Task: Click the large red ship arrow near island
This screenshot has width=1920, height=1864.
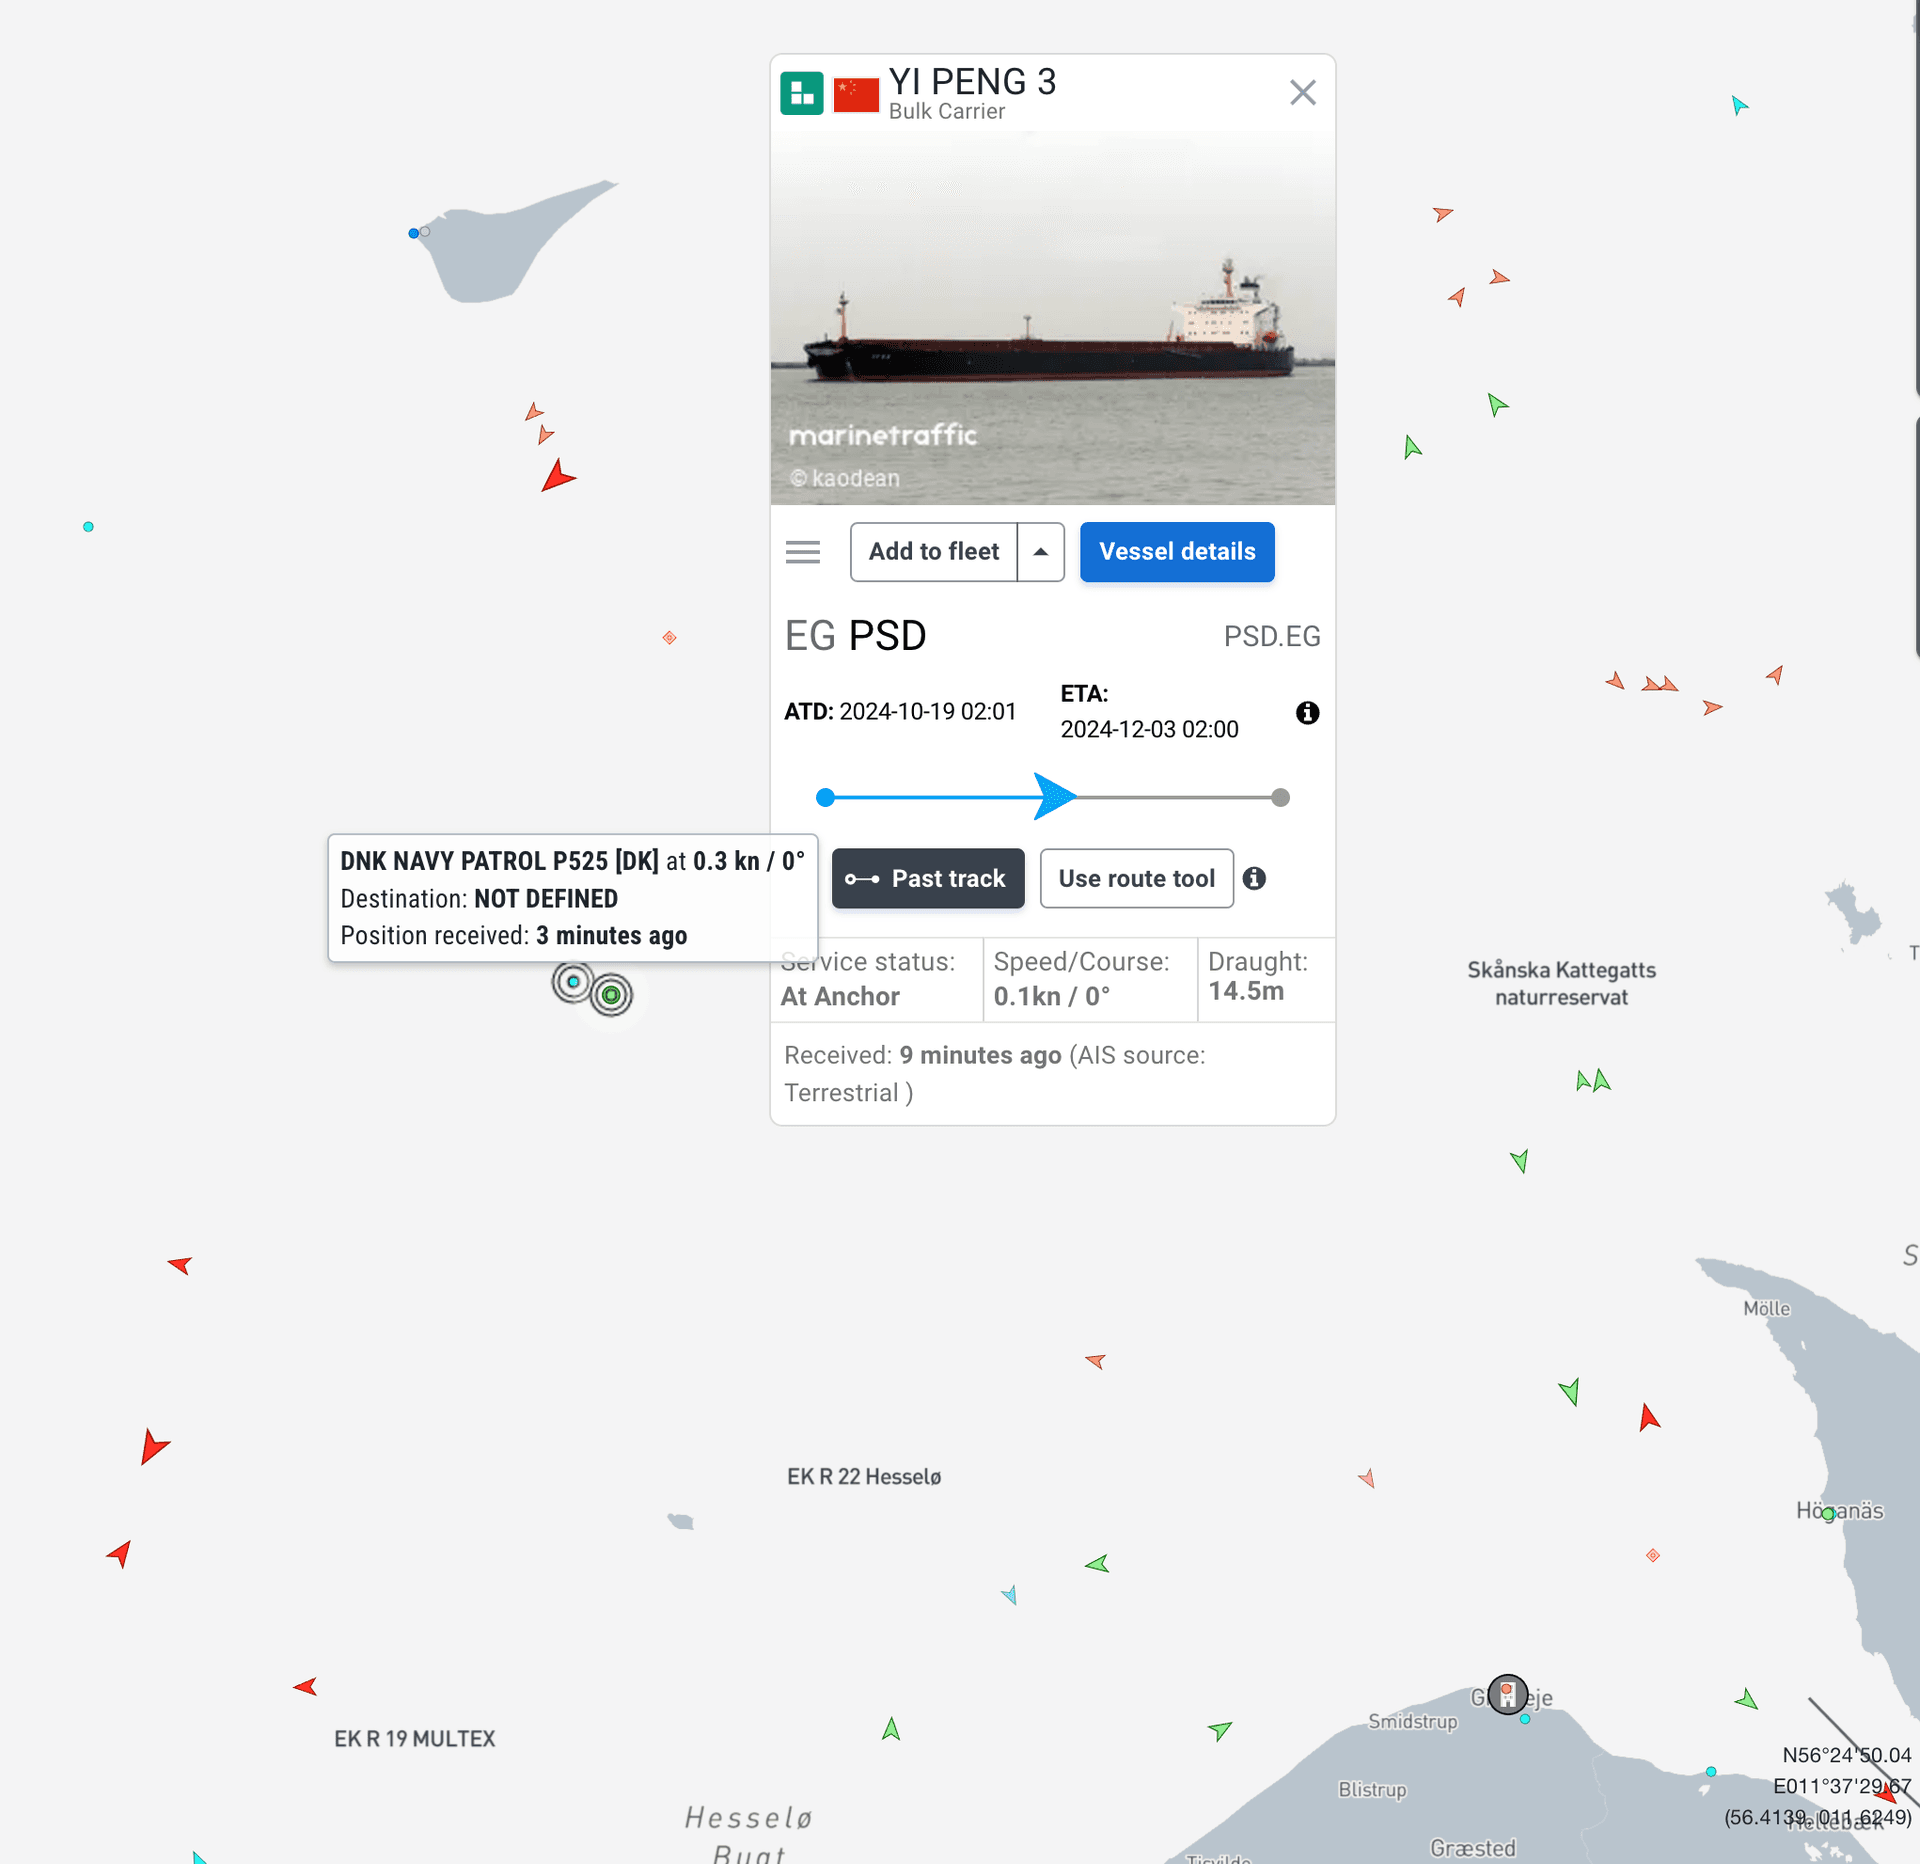Action: (x=557, y=477)
